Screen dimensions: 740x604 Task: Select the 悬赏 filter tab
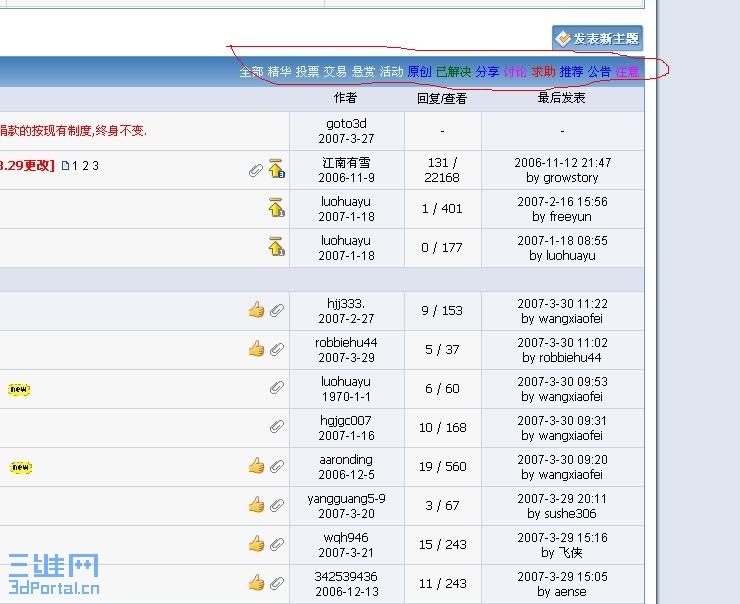[x=363, y=72]
